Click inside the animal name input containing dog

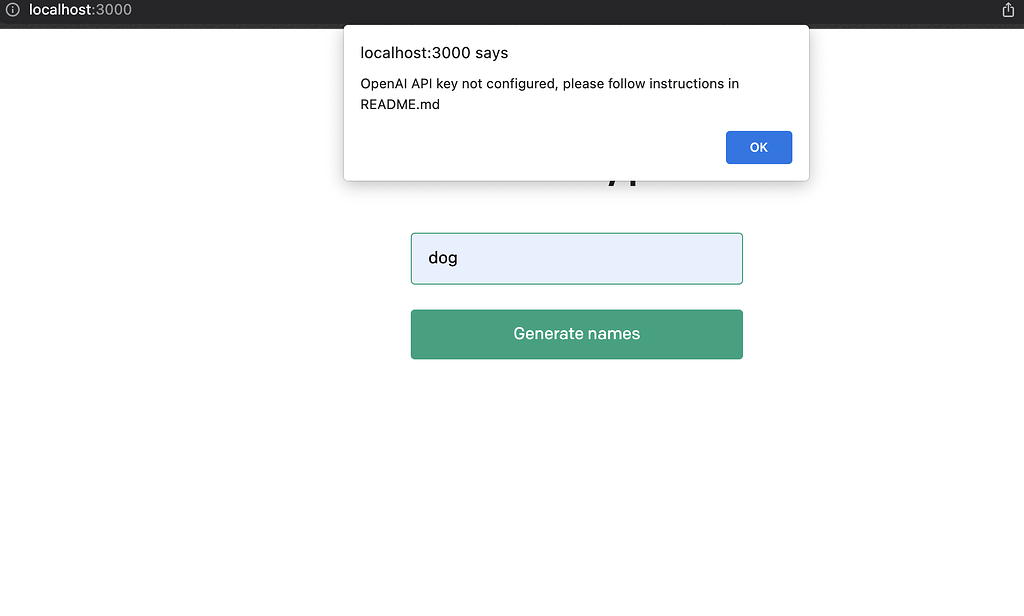click(x=576, y=258)
